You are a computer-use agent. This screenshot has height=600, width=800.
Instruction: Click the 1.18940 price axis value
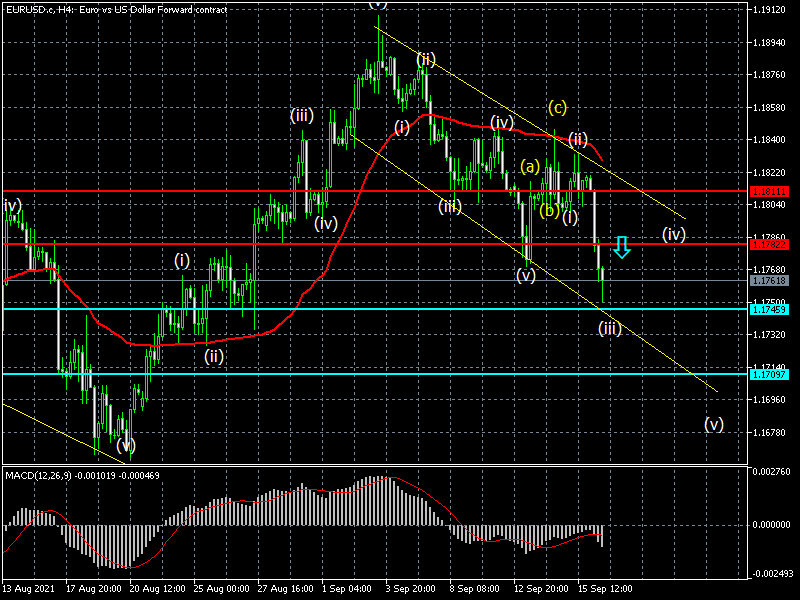769,42
